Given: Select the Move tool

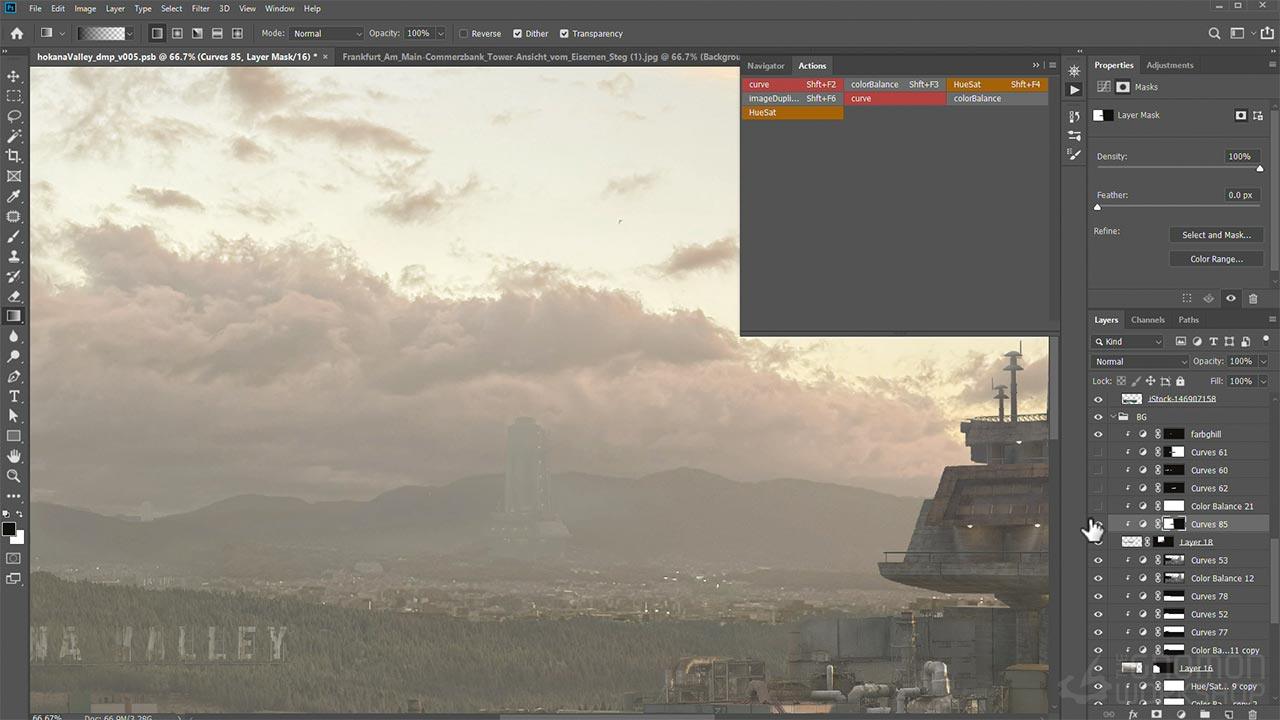Looking at the screenshot, I should [x=14, y=76].
